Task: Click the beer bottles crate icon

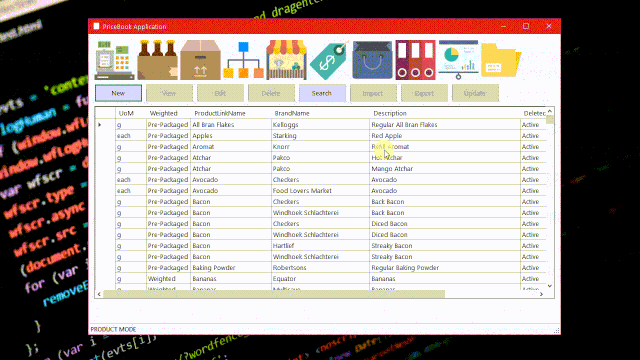Action: 157,60
